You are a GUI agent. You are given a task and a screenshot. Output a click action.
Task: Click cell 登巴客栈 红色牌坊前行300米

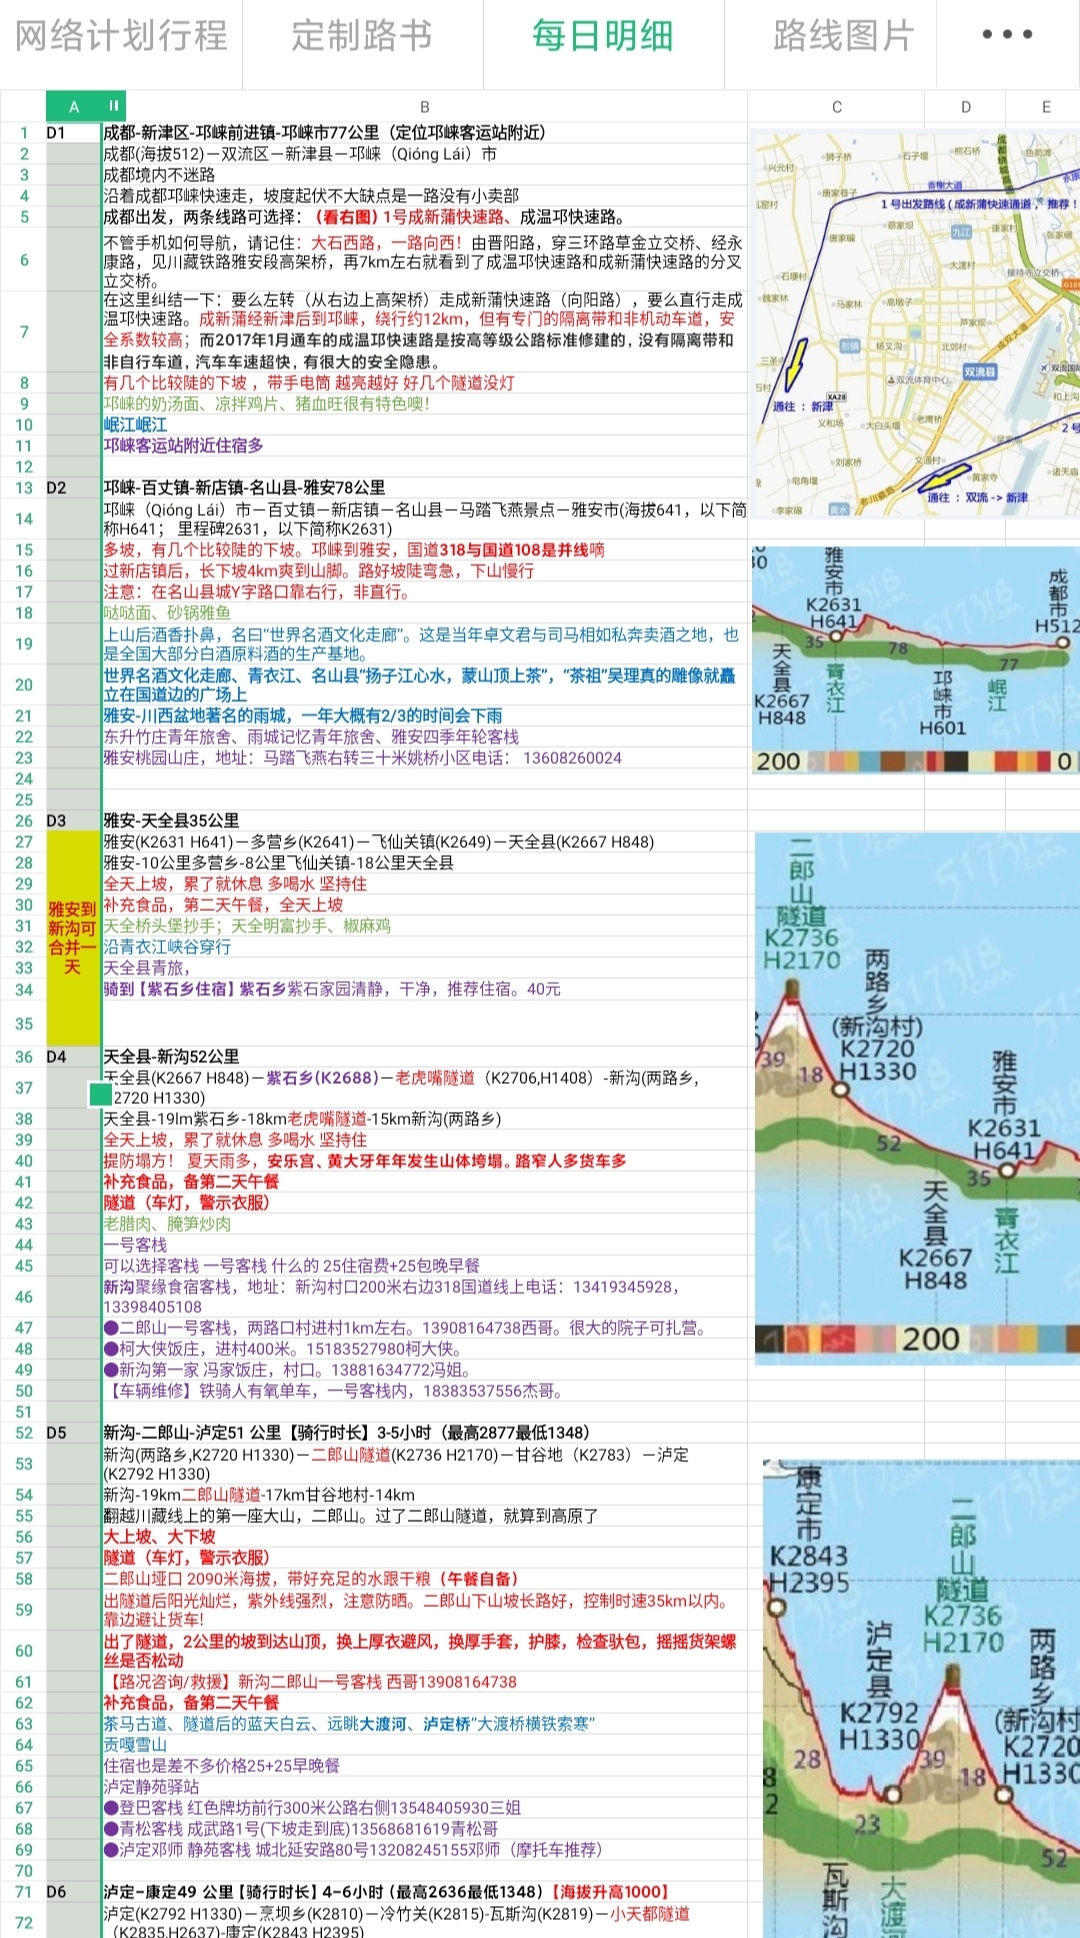(424, 1808)
